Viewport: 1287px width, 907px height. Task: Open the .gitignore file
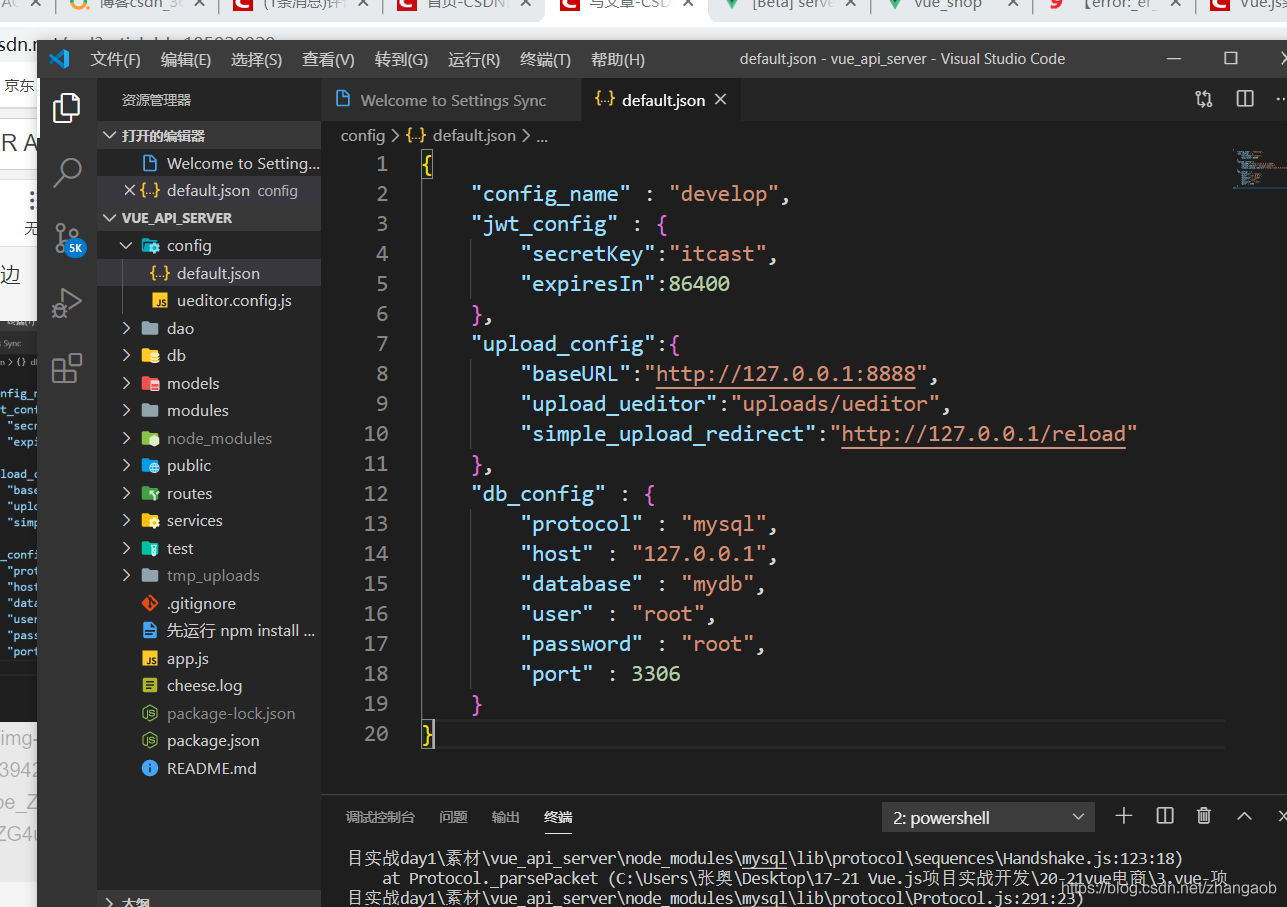[x=209, y=603]
